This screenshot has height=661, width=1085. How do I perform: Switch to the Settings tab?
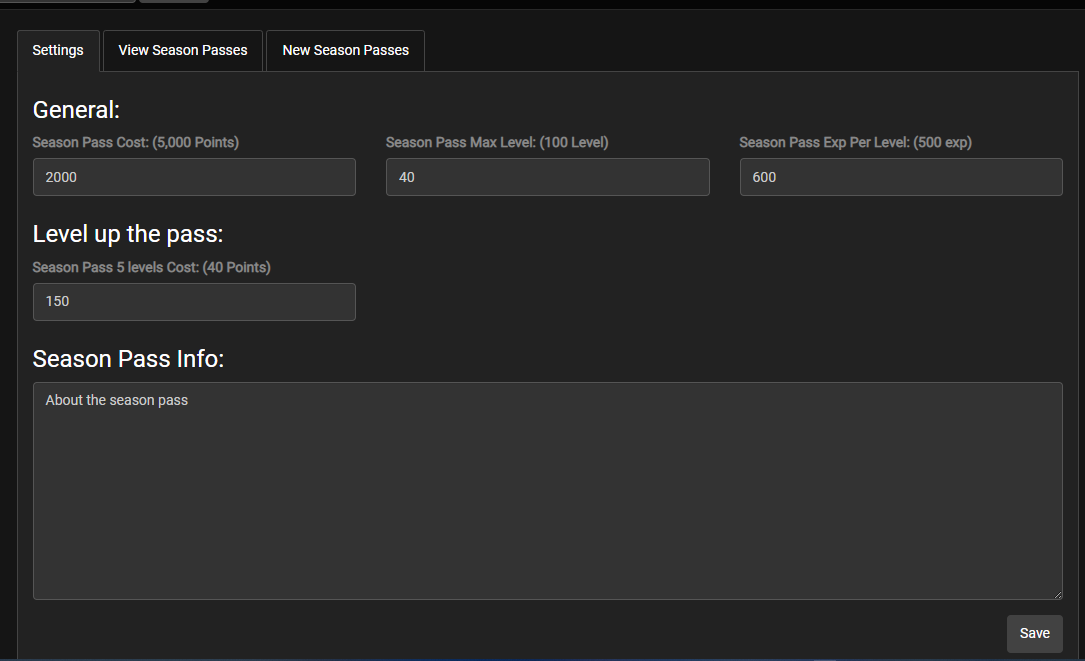pyautogui.click(x=58, y=50)
